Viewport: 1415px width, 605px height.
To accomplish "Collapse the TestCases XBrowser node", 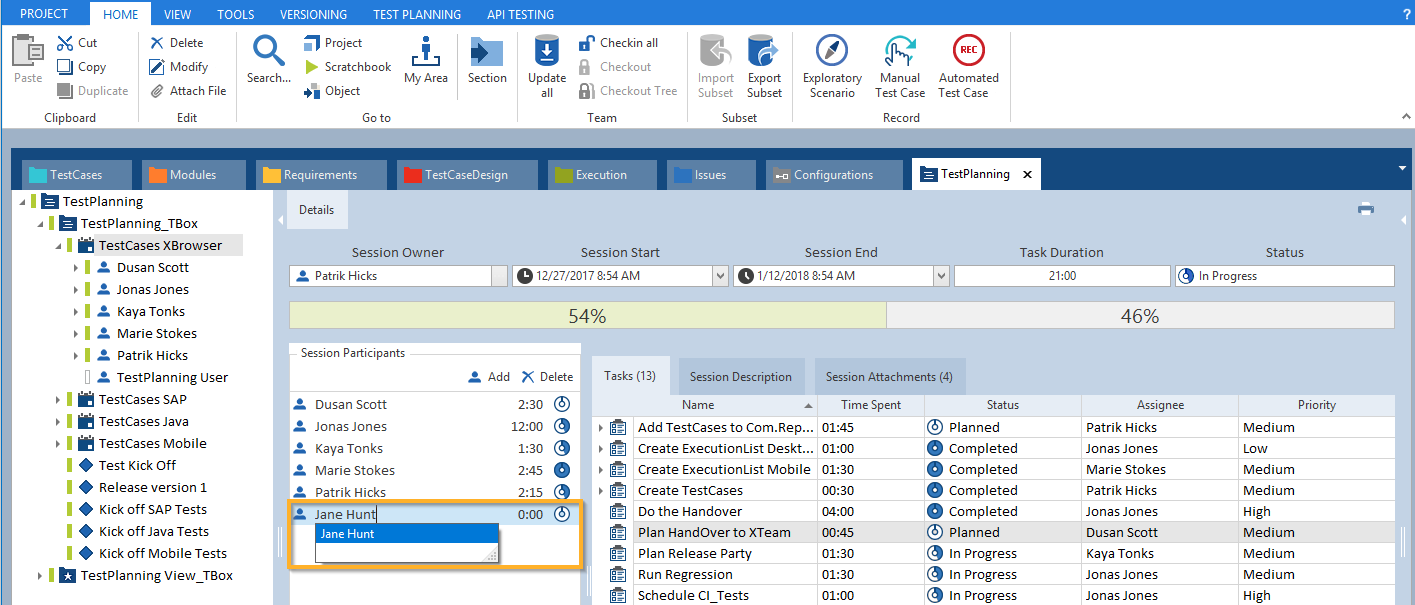I will pyautogui.click(x=58, y=246).
